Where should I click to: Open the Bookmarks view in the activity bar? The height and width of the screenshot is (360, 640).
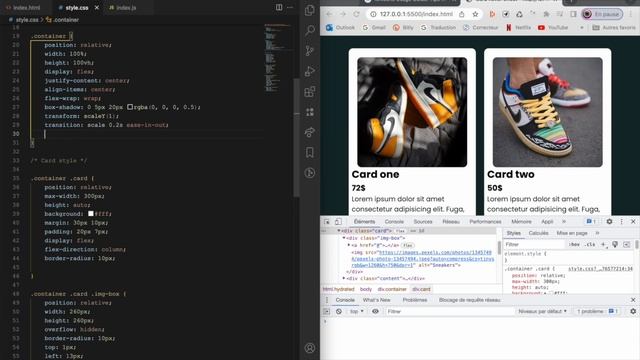pyautogui.click(x=310, y=152)
